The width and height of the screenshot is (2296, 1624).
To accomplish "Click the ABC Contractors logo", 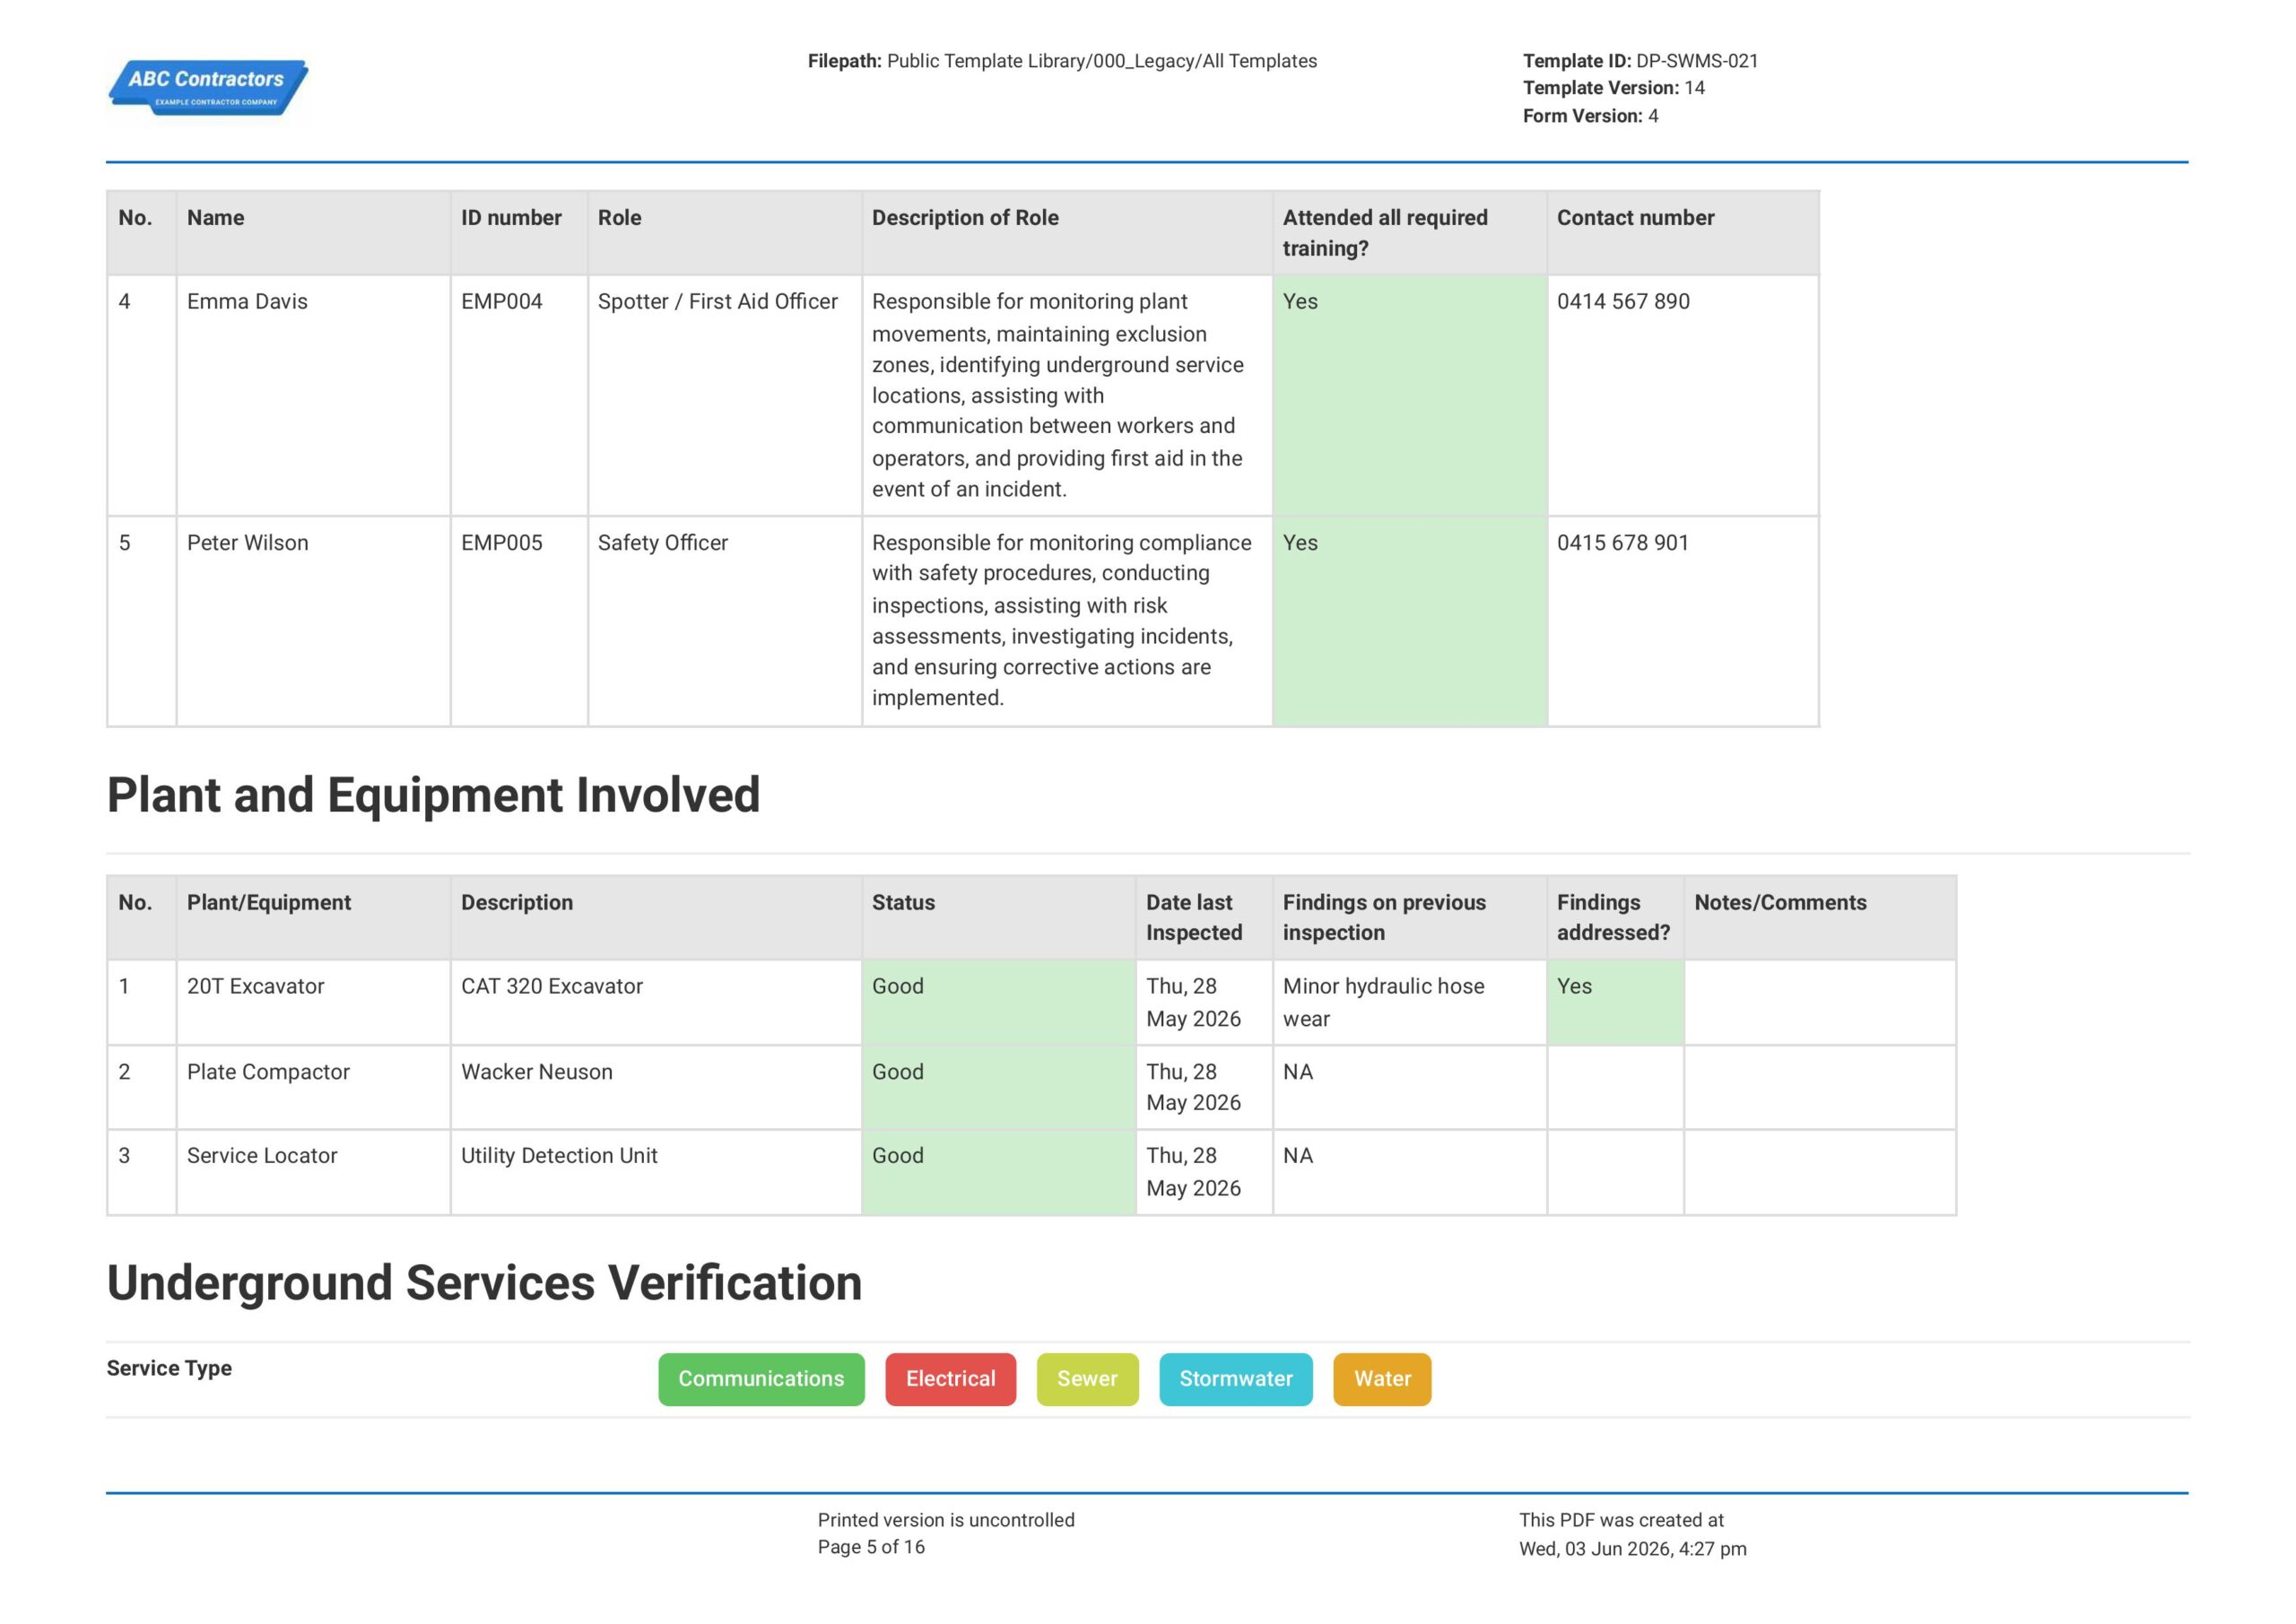I will coord(208,88).
